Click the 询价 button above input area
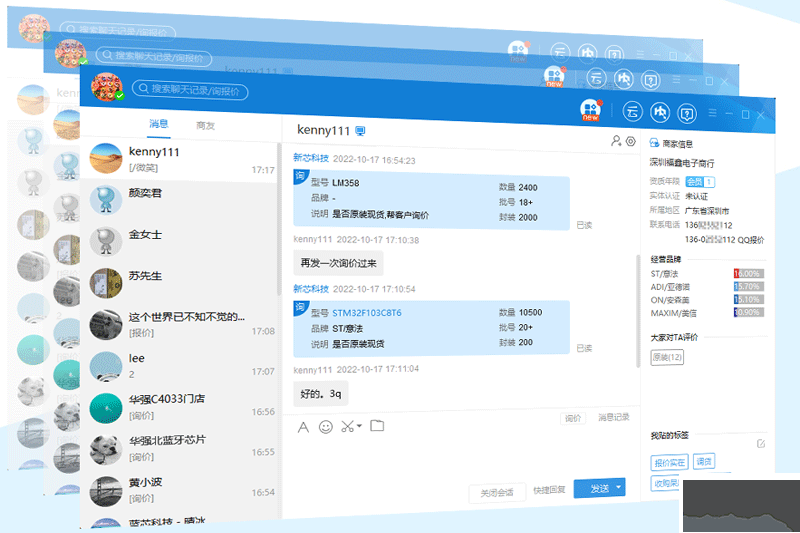Image resolution: width=800 pixels, height=533 pixels. tap(573, 418)
